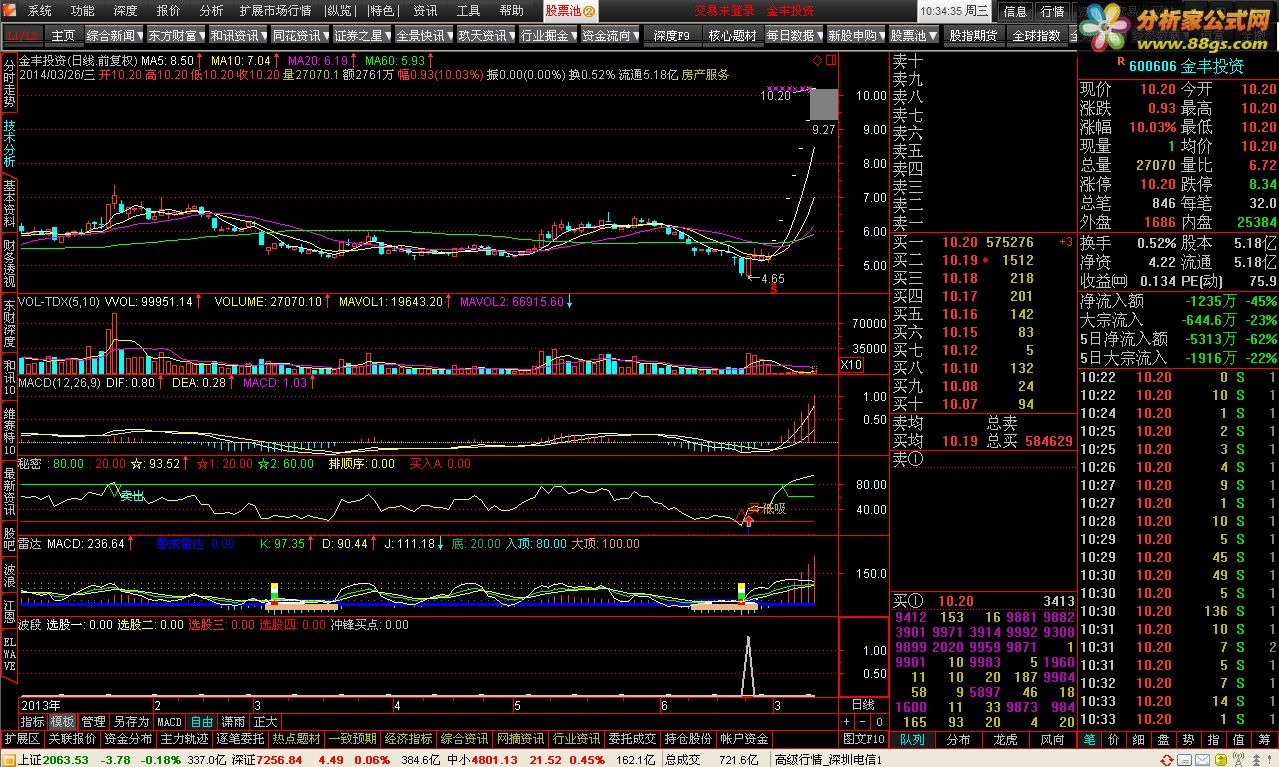Expand the 和讯资讯 dropdown arrow
This screenshot has width=1279, height=767.
(x=264, y=35)
